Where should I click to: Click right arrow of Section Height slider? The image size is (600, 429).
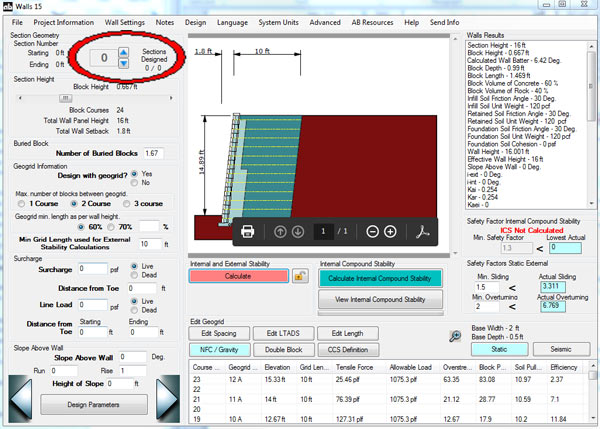171,98
